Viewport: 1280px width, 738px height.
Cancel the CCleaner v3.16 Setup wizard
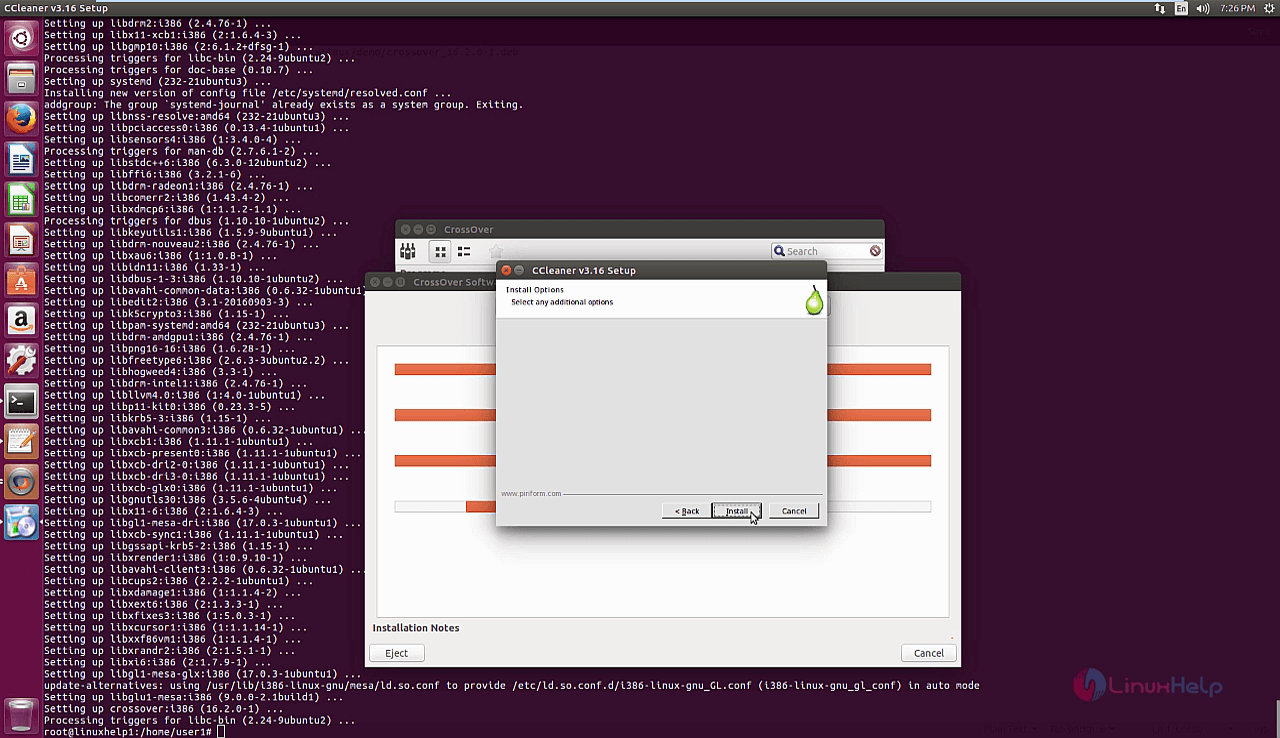(794, 511)
